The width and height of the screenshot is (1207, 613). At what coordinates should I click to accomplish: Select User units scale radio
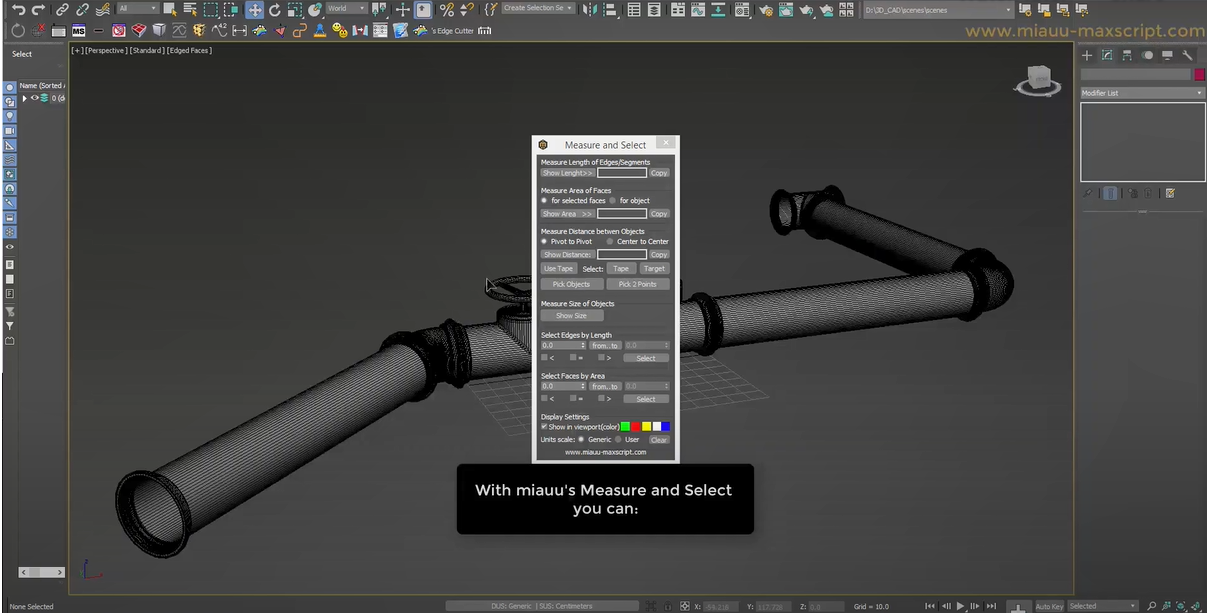[620, 440]
